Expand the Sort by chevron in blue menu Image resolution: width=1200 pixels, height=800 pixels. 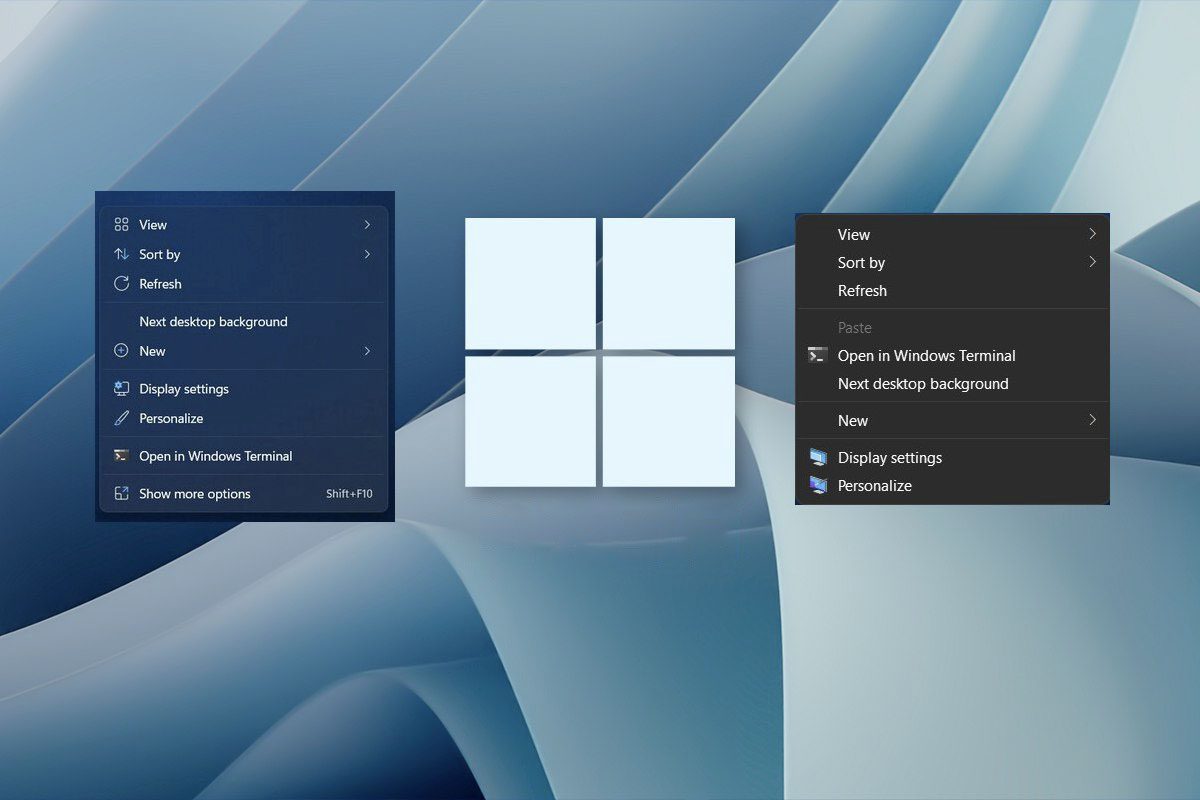(367, 254)
